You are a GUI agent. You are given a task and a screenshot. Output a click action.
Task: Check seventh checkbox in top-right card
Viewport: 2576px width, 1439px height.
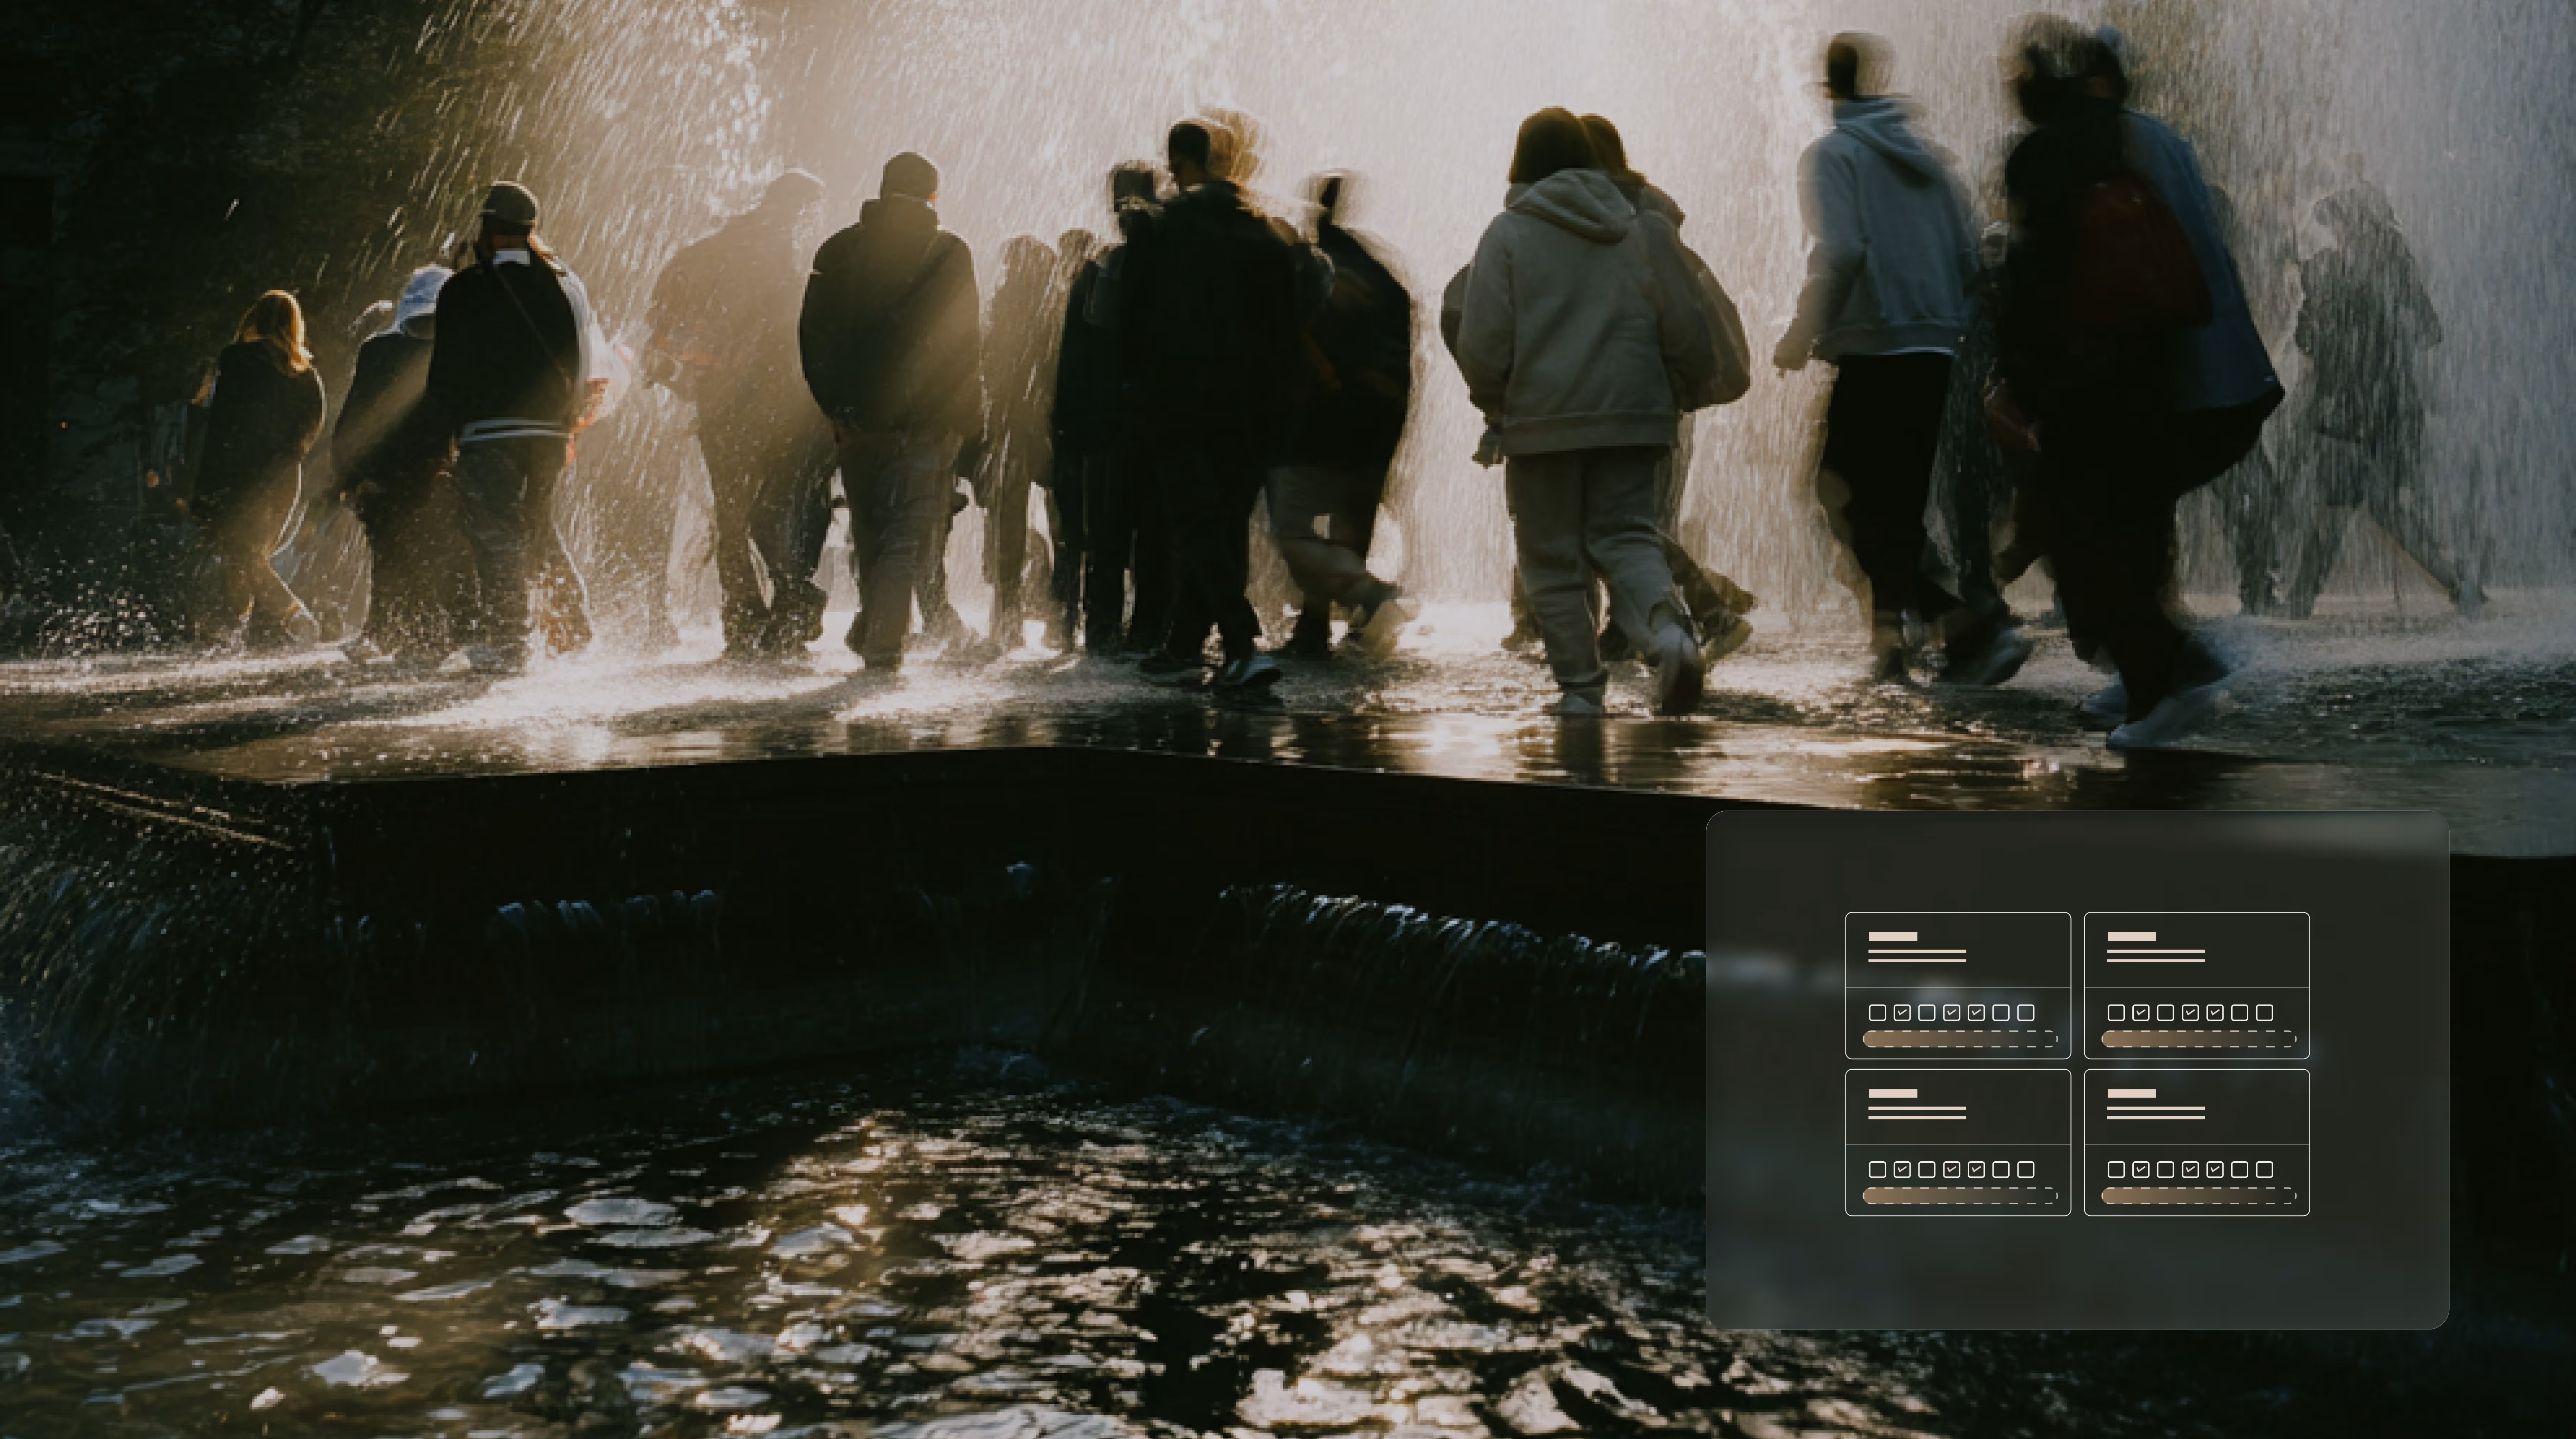click(2265, 1013)
